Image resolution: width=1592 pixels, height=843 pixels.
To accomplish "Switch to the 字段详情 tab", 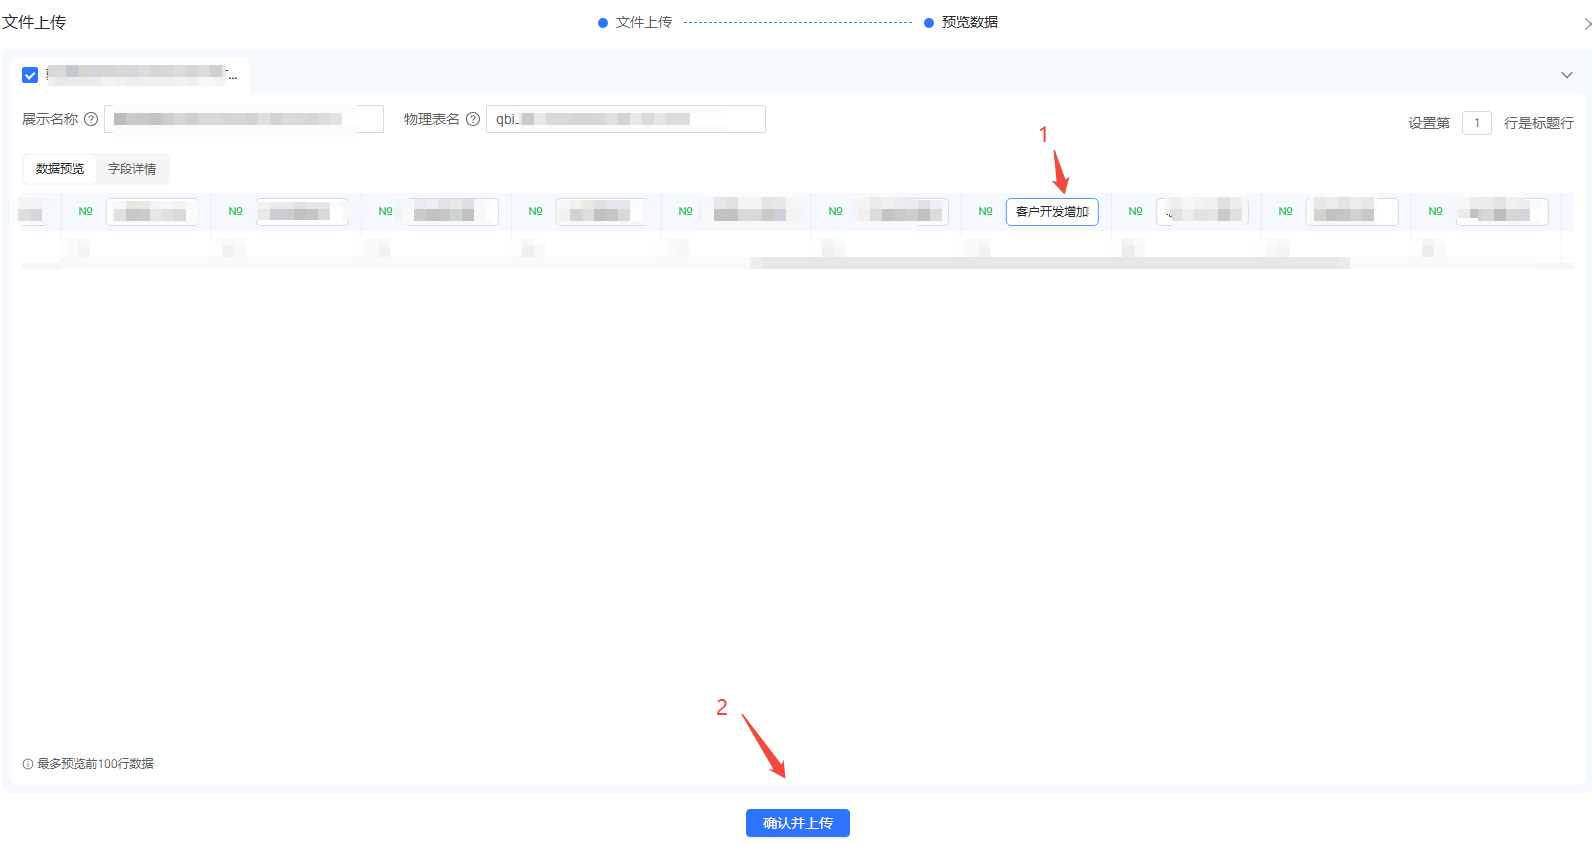I will (x=132, y=169).
